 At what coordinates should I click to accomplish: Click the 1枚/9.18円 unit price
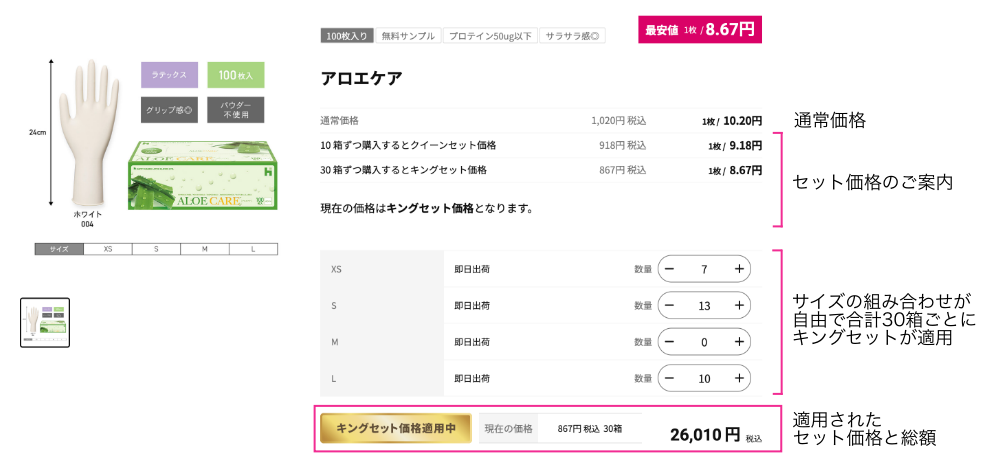[735, 145]
